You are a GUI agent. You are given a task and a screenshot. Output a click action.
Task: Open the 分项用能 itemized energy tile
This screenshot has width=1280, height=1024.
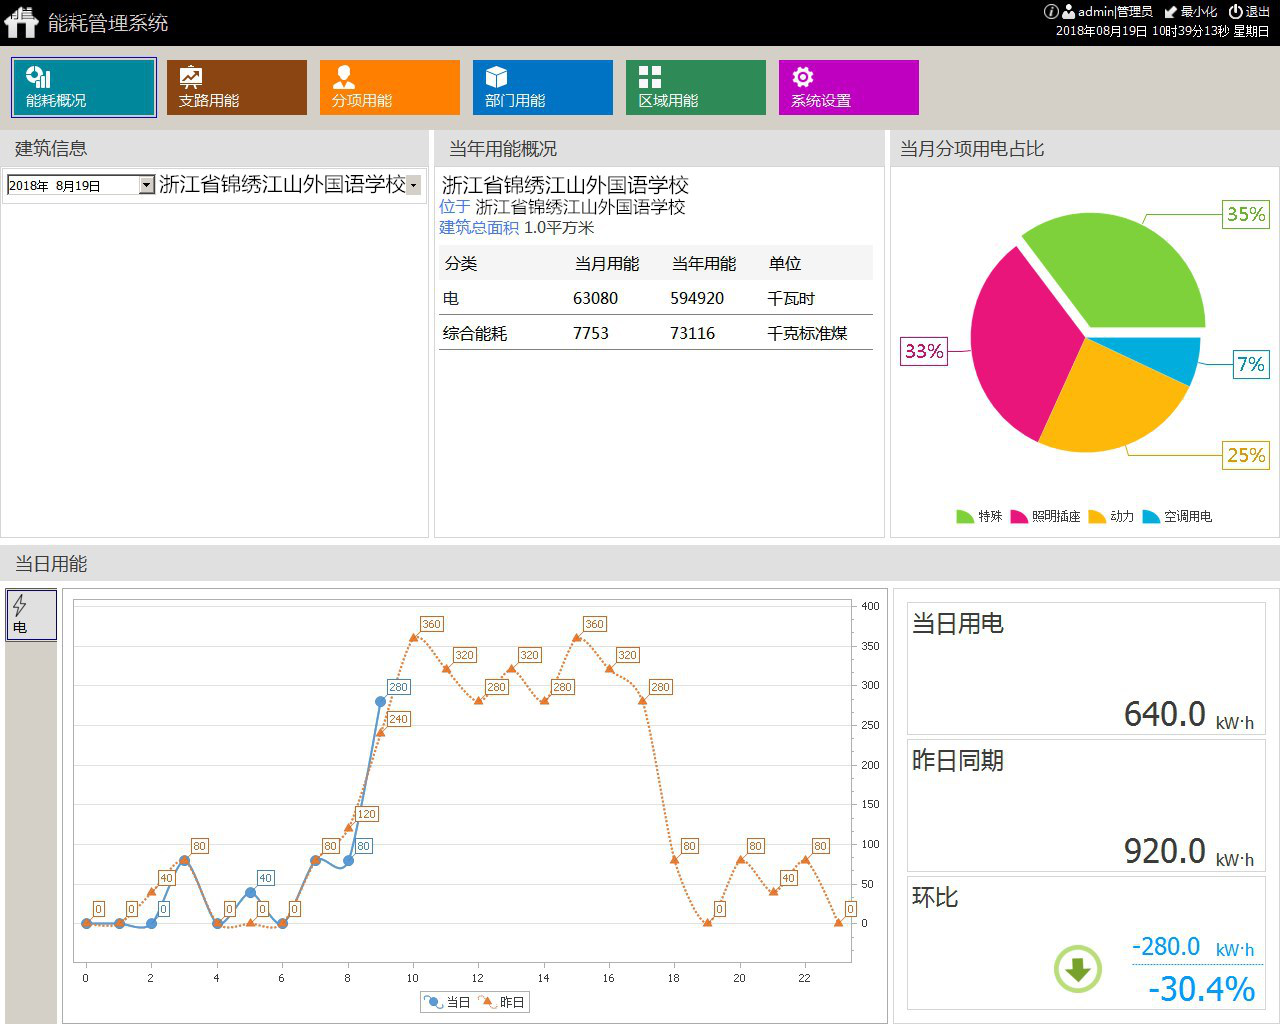click(389, 88)
